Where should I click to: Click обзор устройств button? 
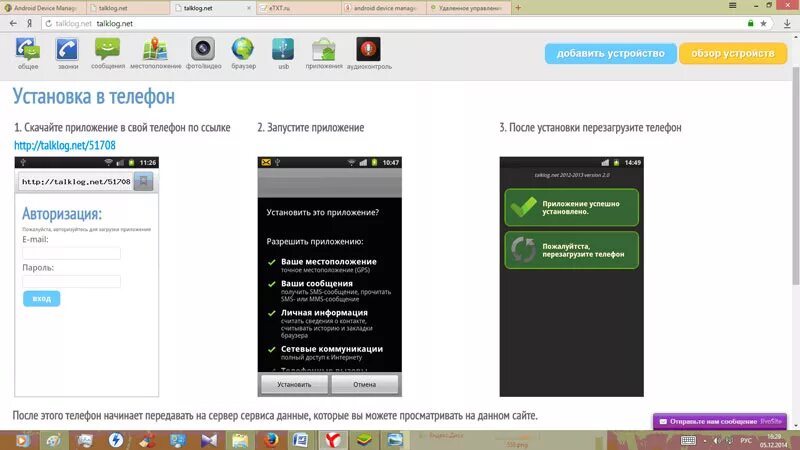[x=733, y=53]
